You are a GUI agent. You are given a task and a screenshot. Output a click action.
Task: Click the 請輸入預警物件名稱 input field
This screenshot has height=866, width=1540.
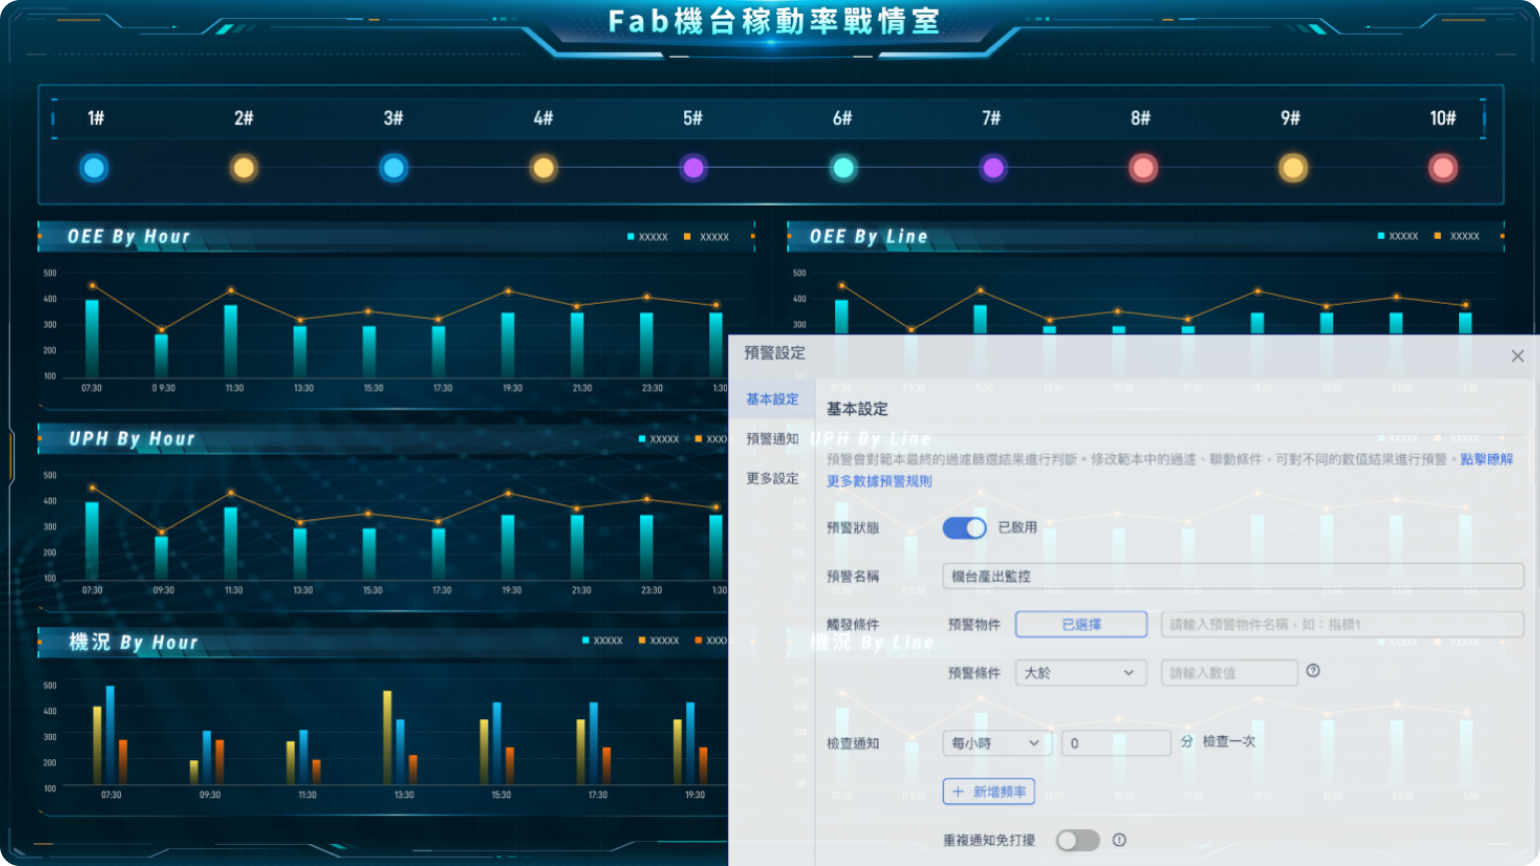(x=1342, y=624)
